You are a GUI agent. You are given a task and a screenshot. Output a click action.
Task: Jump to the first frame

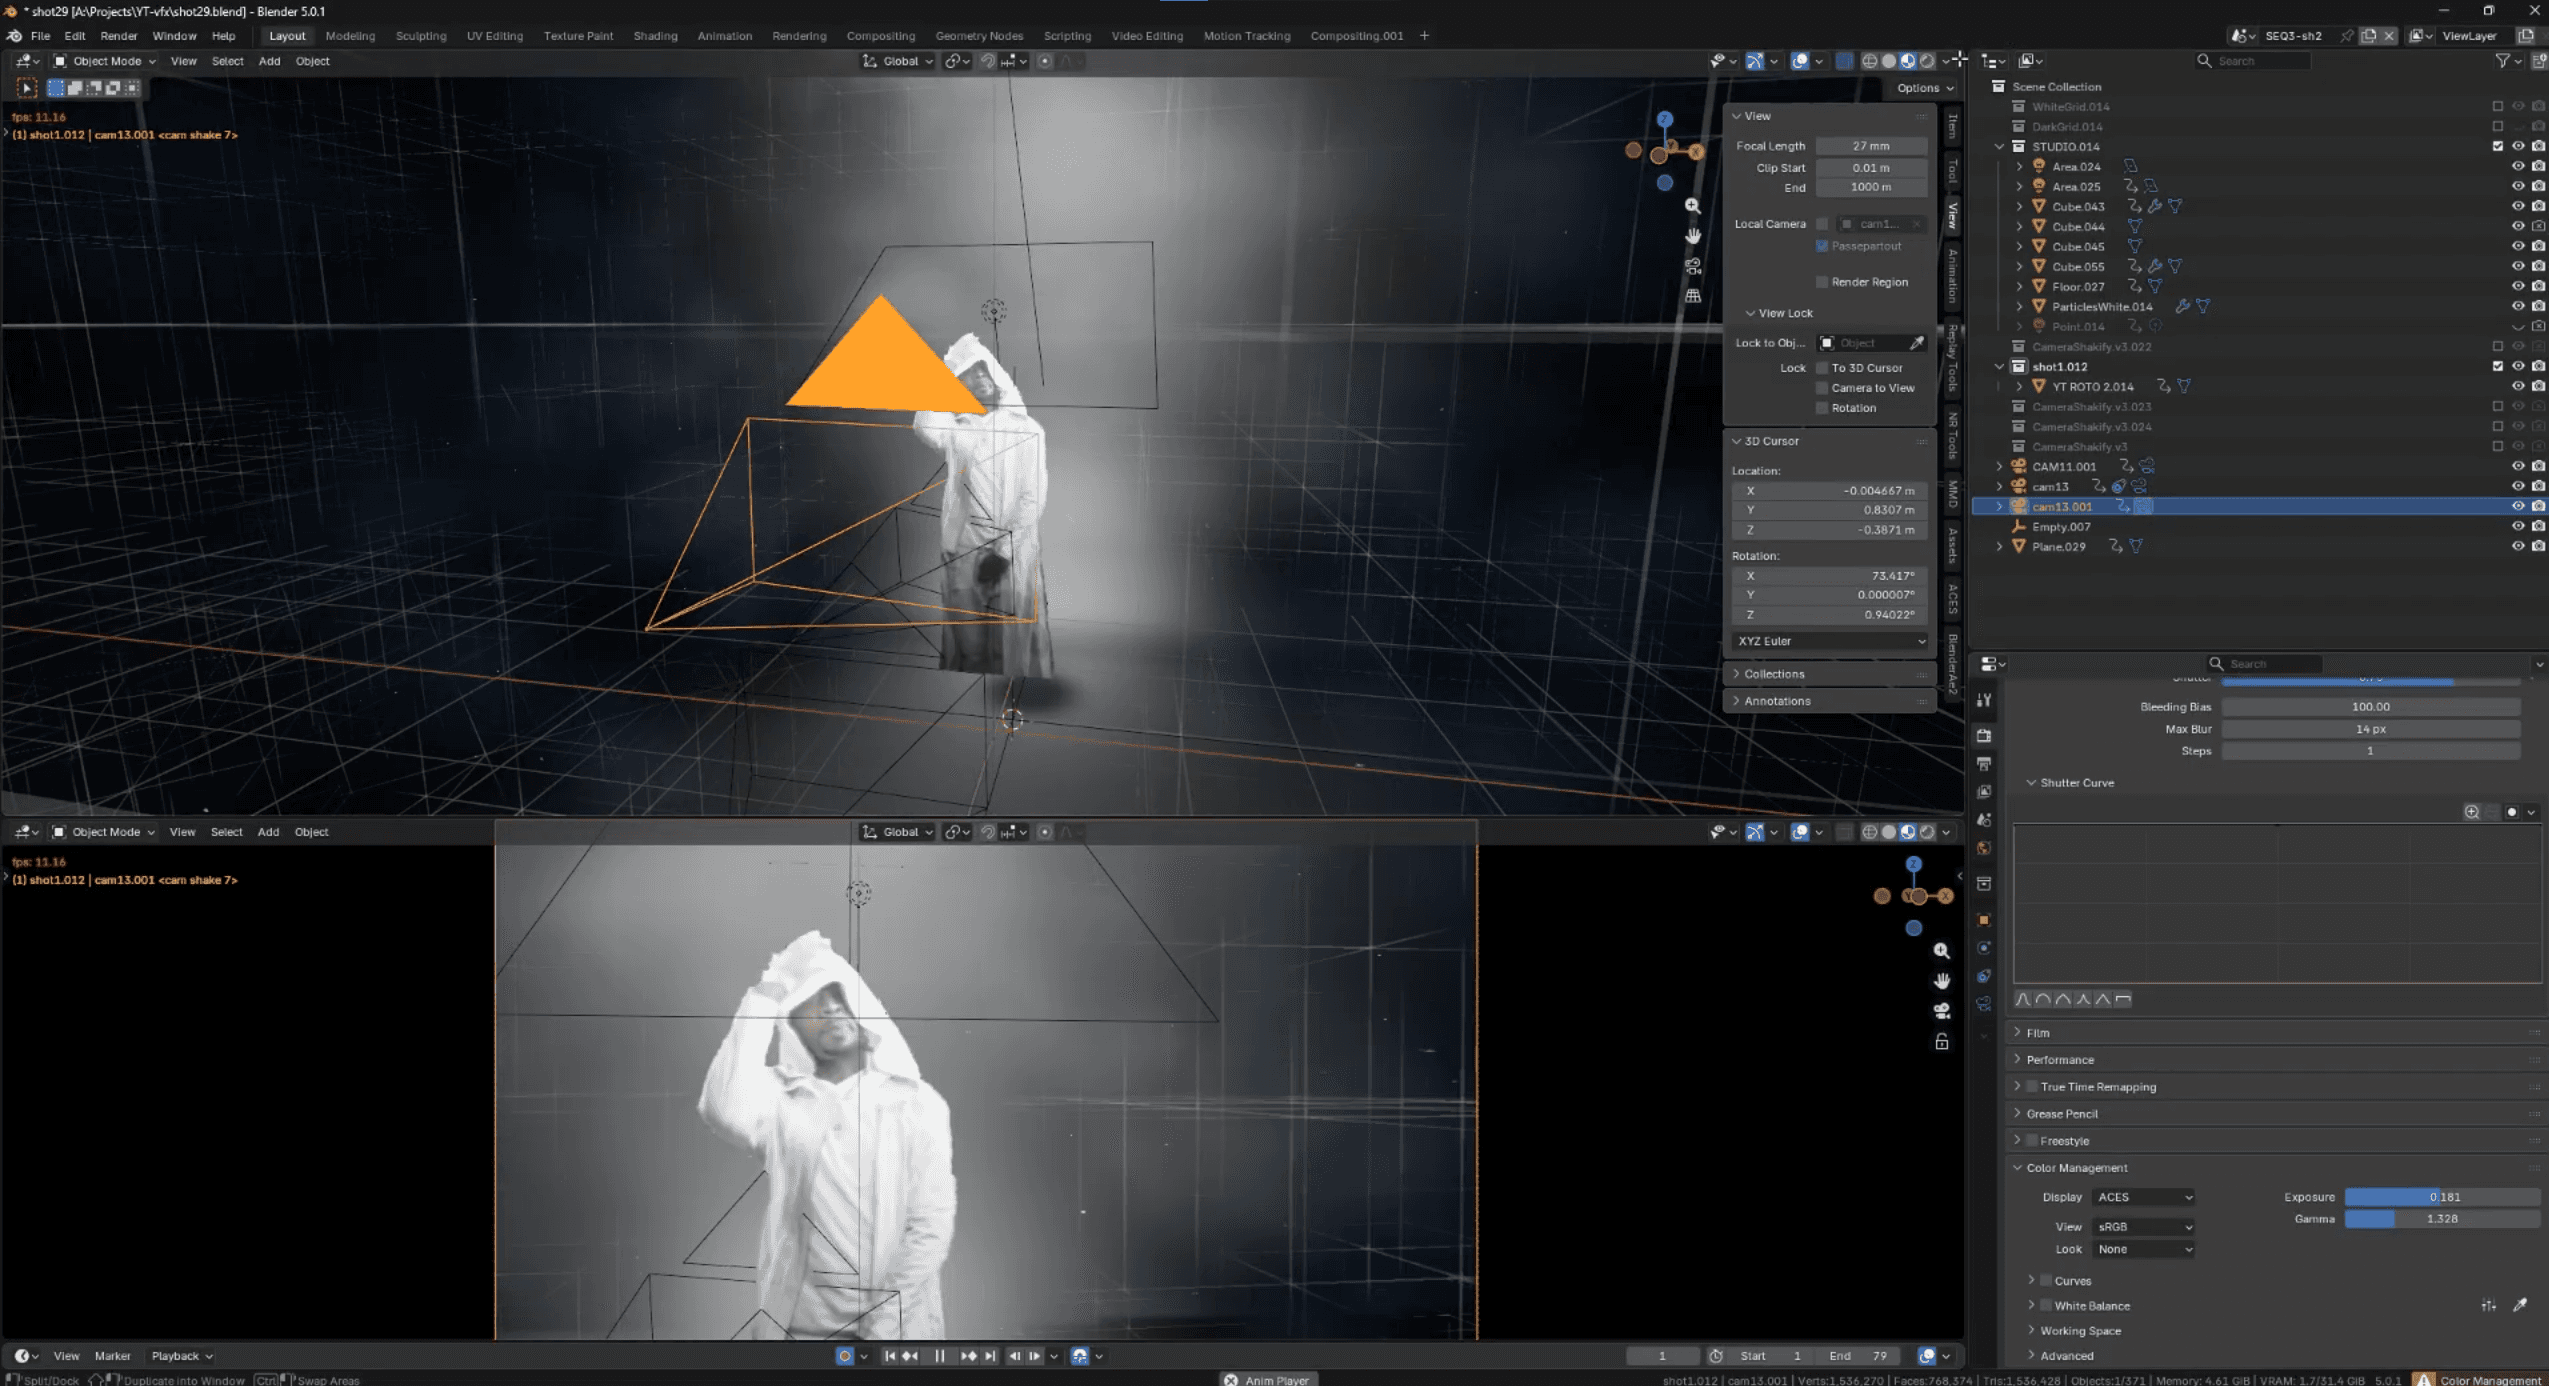click(x=889, y=1356)
